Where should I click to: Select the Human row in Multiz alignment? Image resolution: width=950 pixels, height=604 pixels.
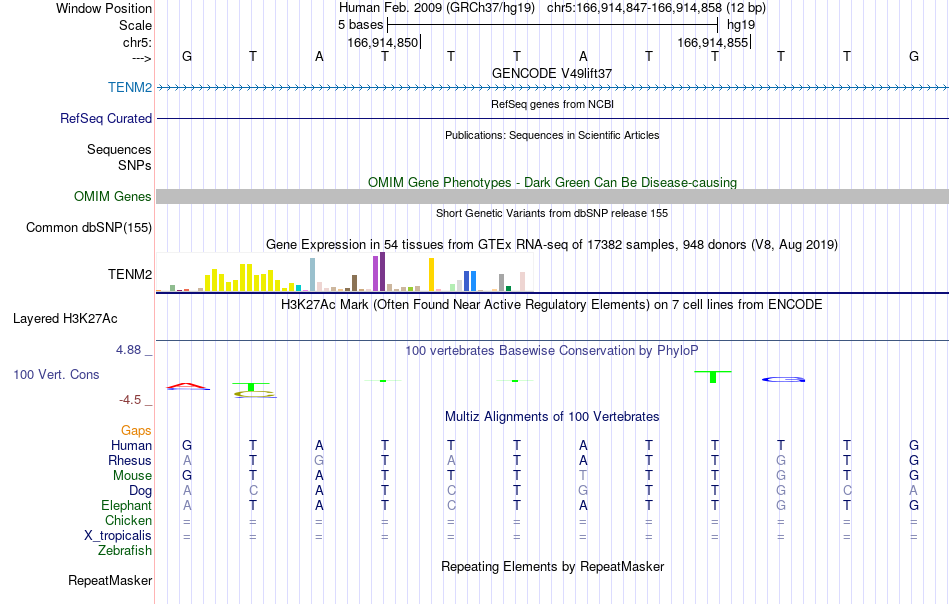pos(552,445)
